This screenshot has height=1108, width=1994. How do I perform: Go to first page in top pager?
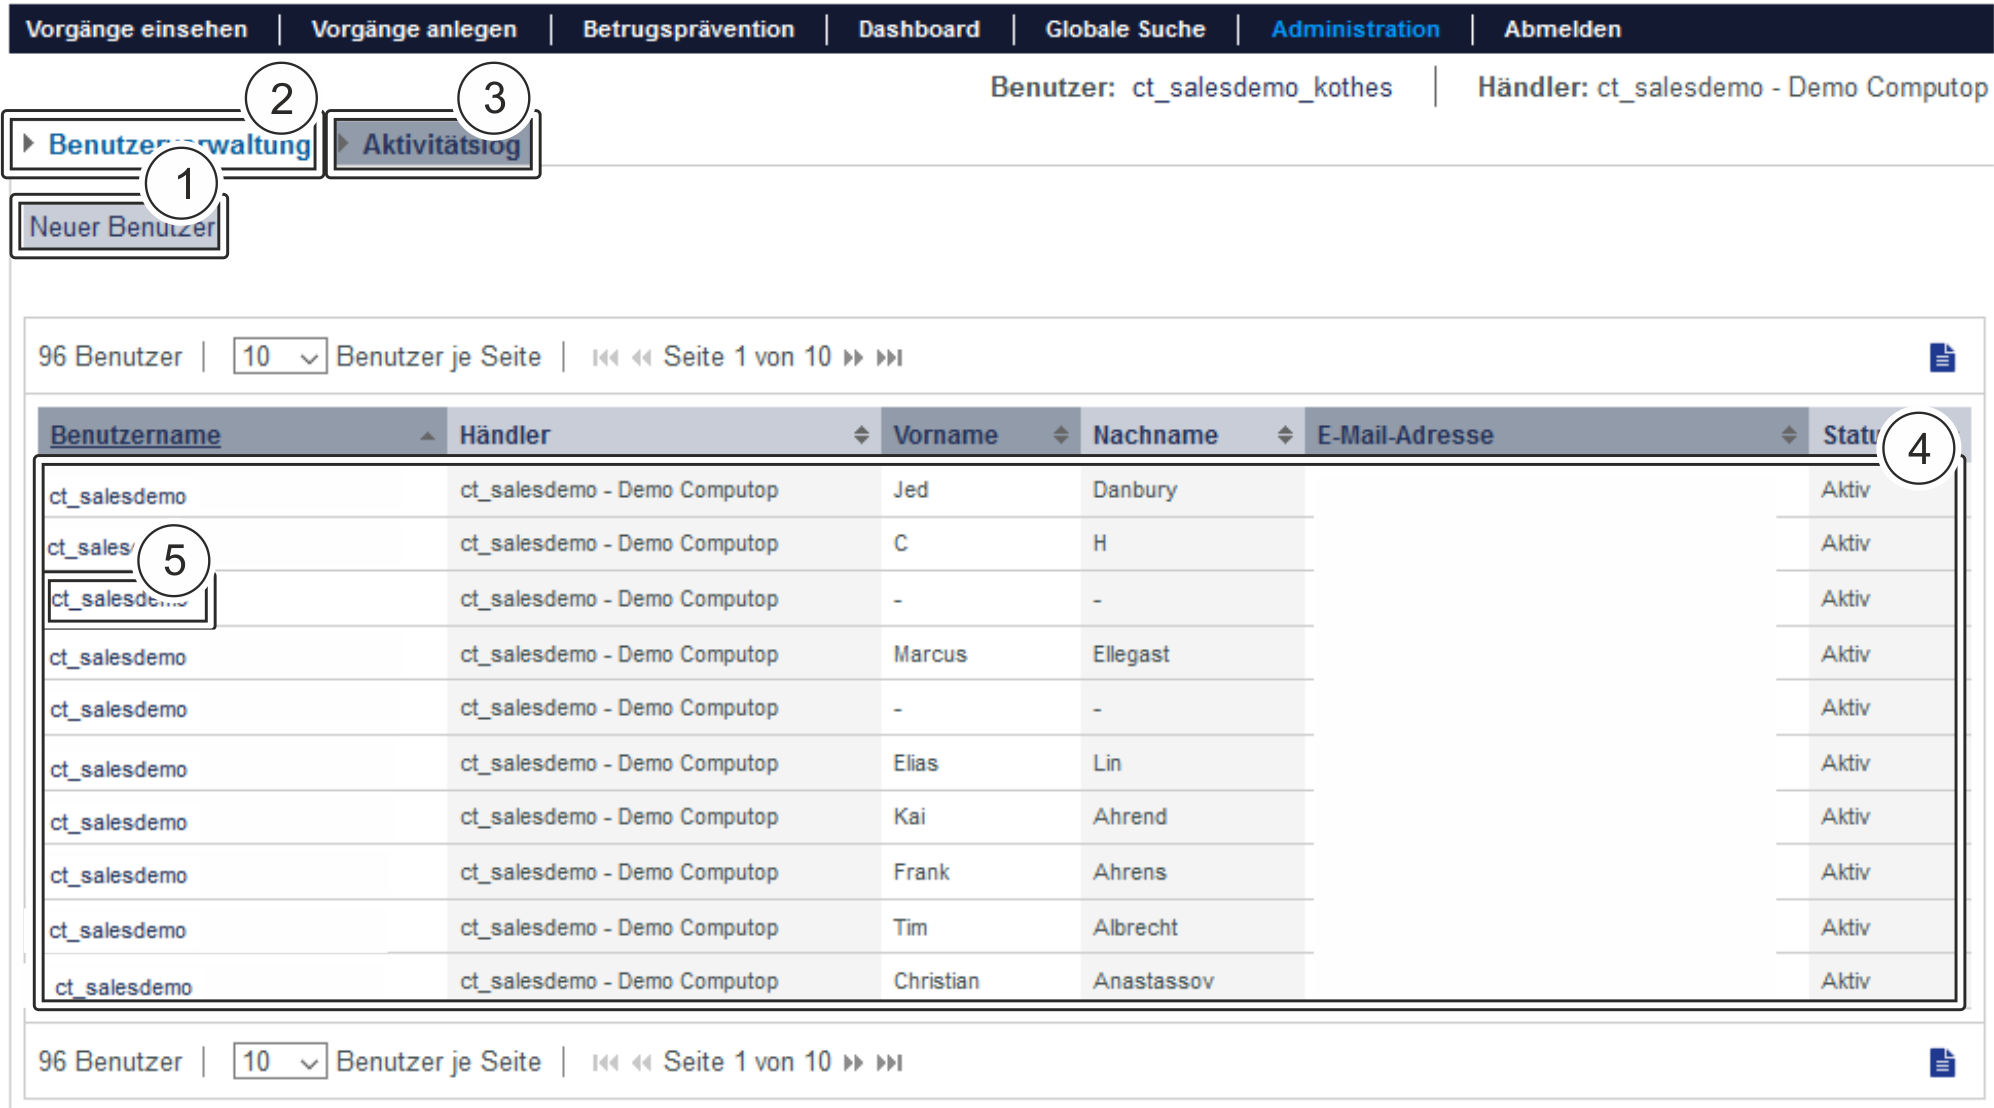click(x=605, y=358)
